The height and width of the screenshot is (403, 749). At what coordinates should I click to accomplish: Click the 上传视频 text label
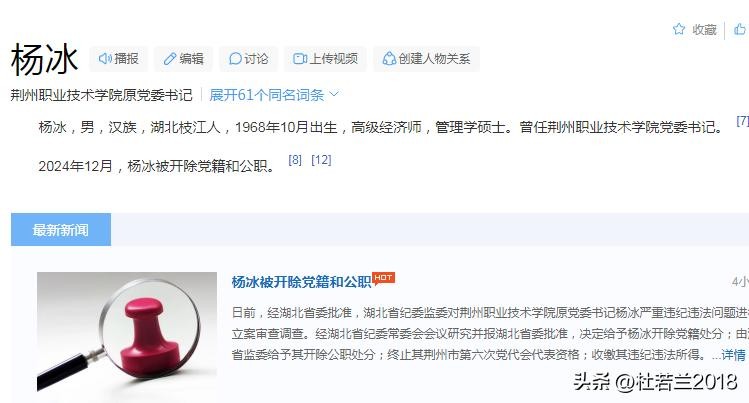pos(333,59)
